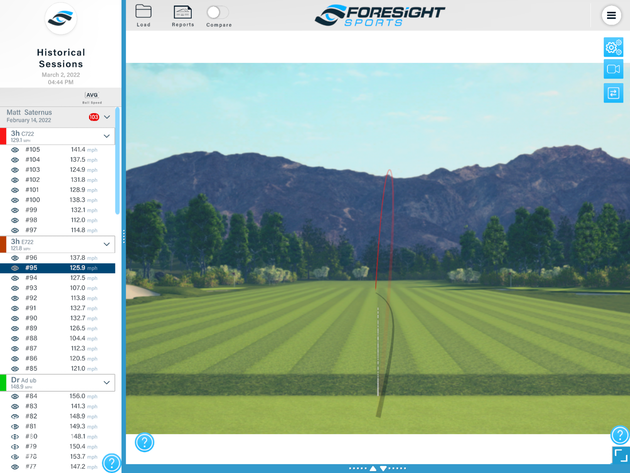
Task: Toggle visibility eye for shot #105
Action: [x=15, y=150]
